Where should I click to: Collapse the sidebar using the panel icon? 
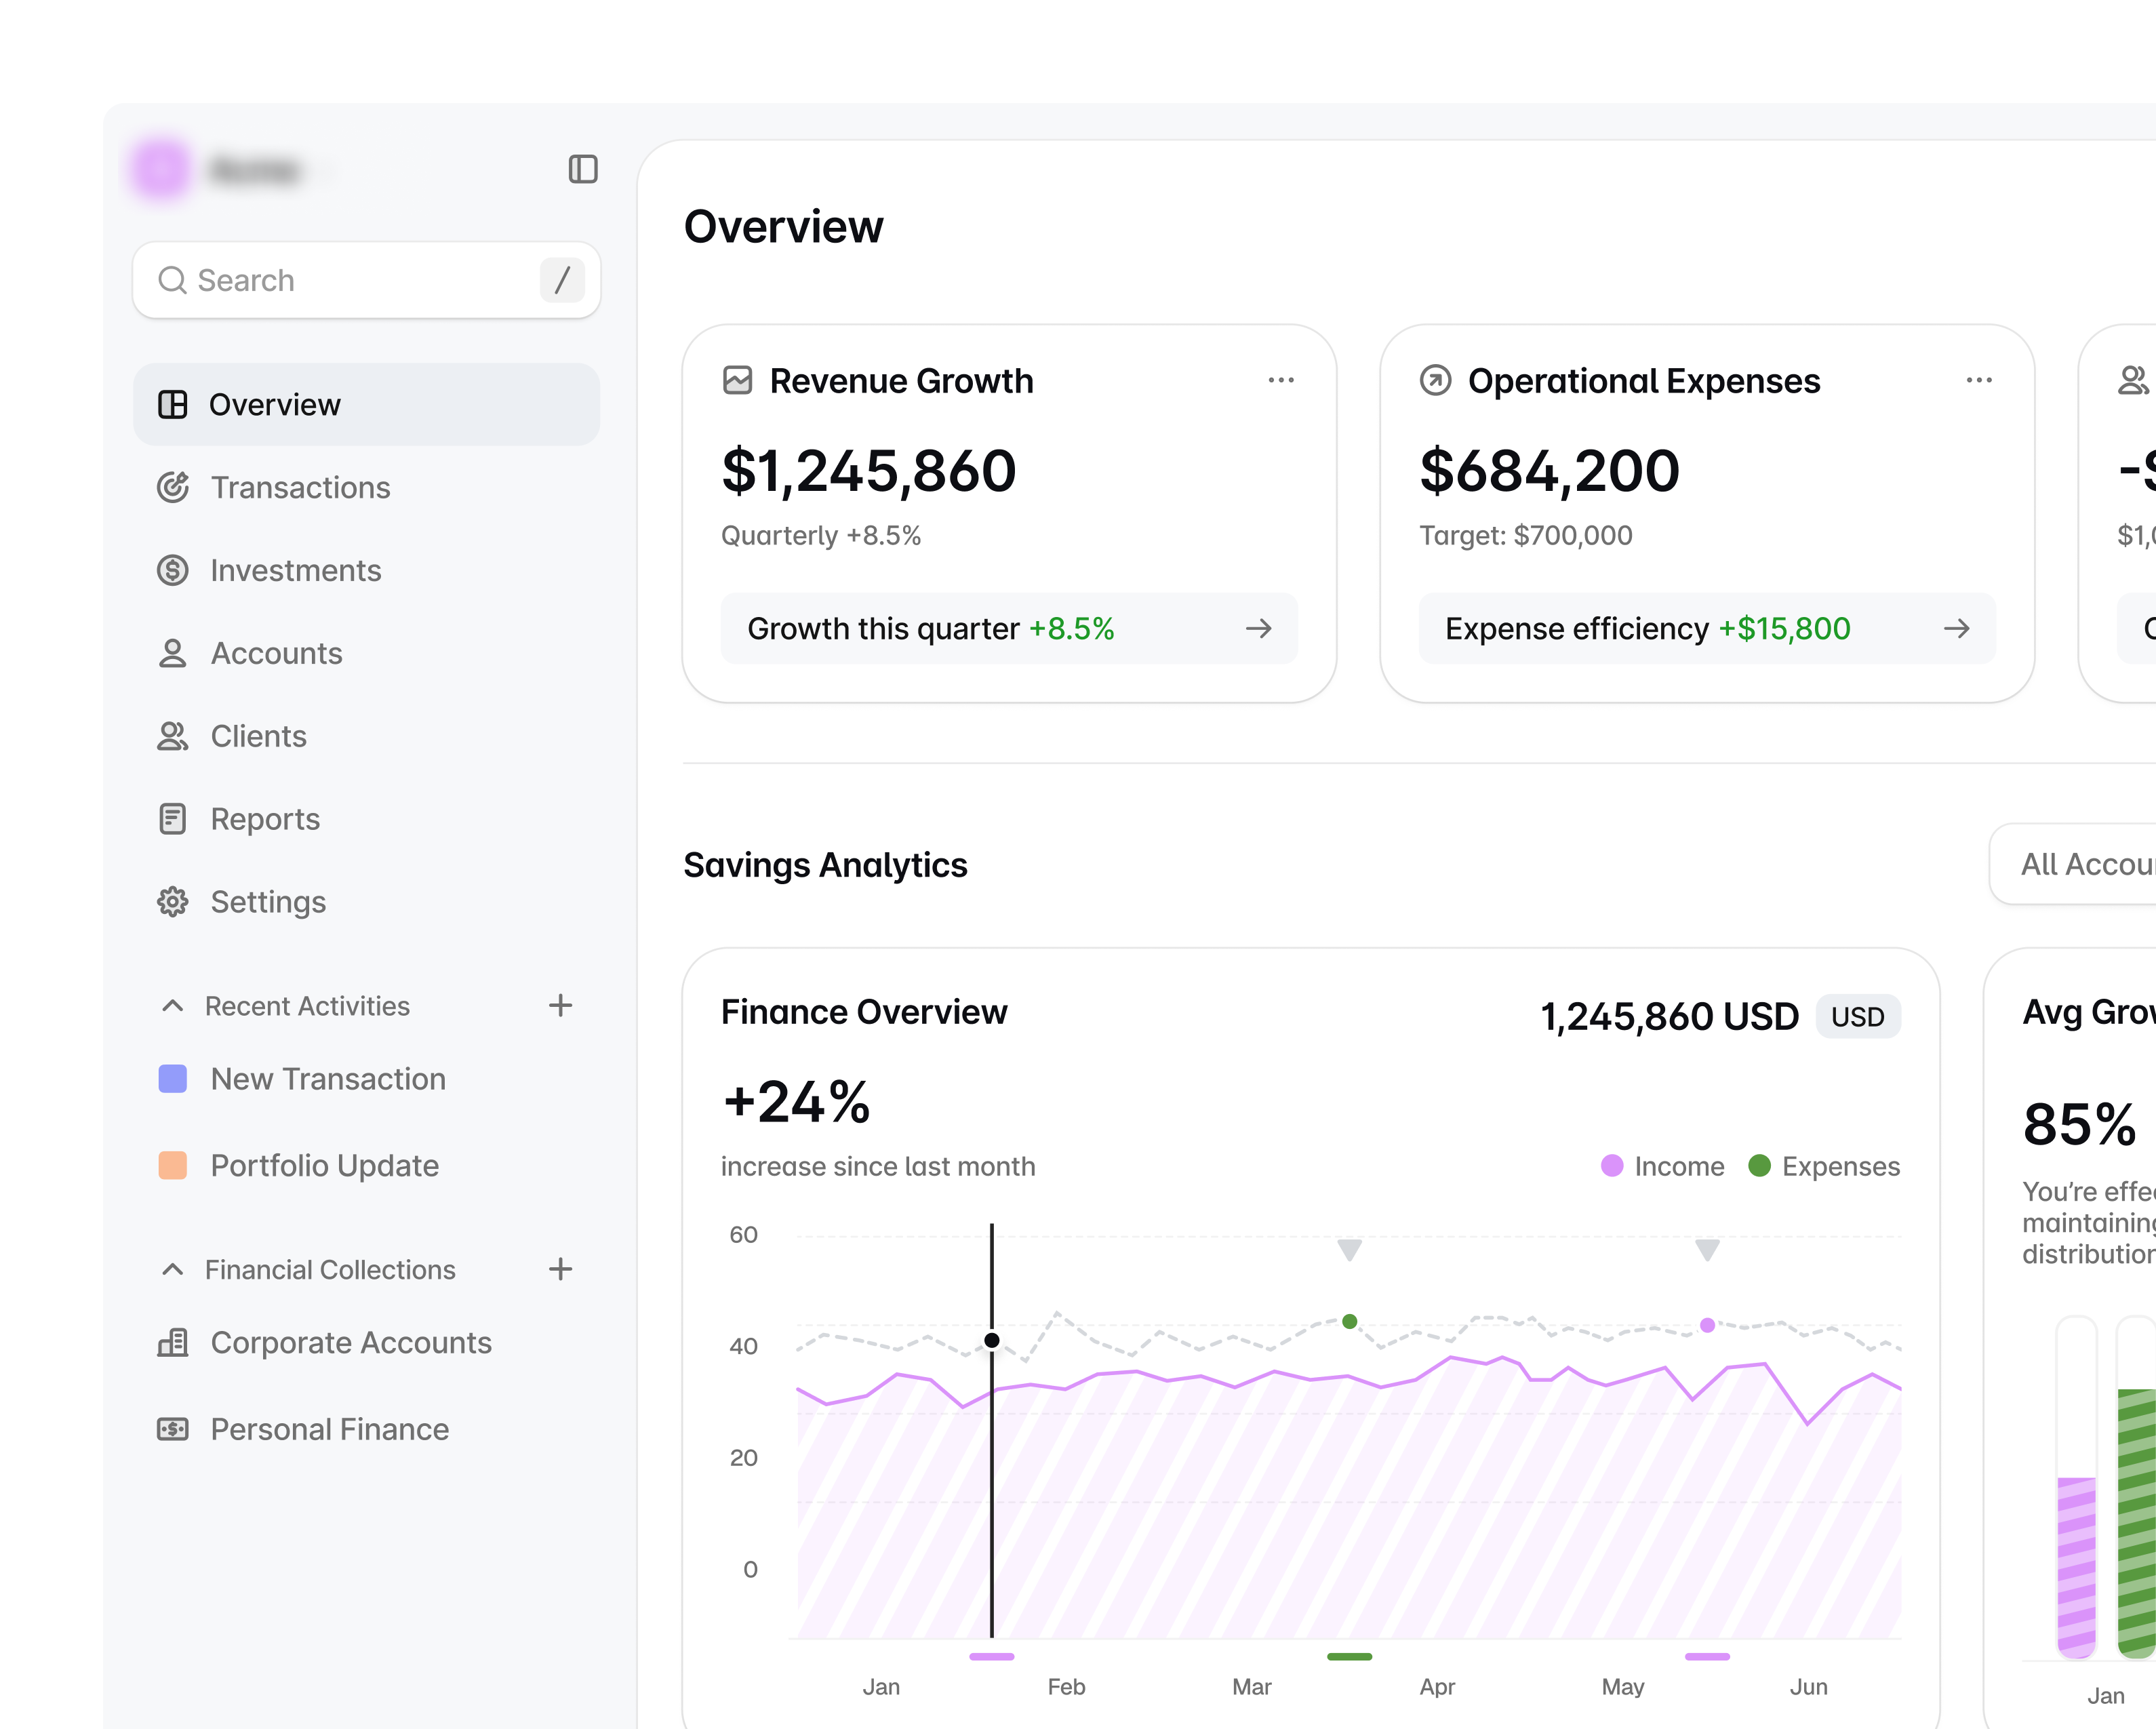pyautogui.click(x=583, y=169)
